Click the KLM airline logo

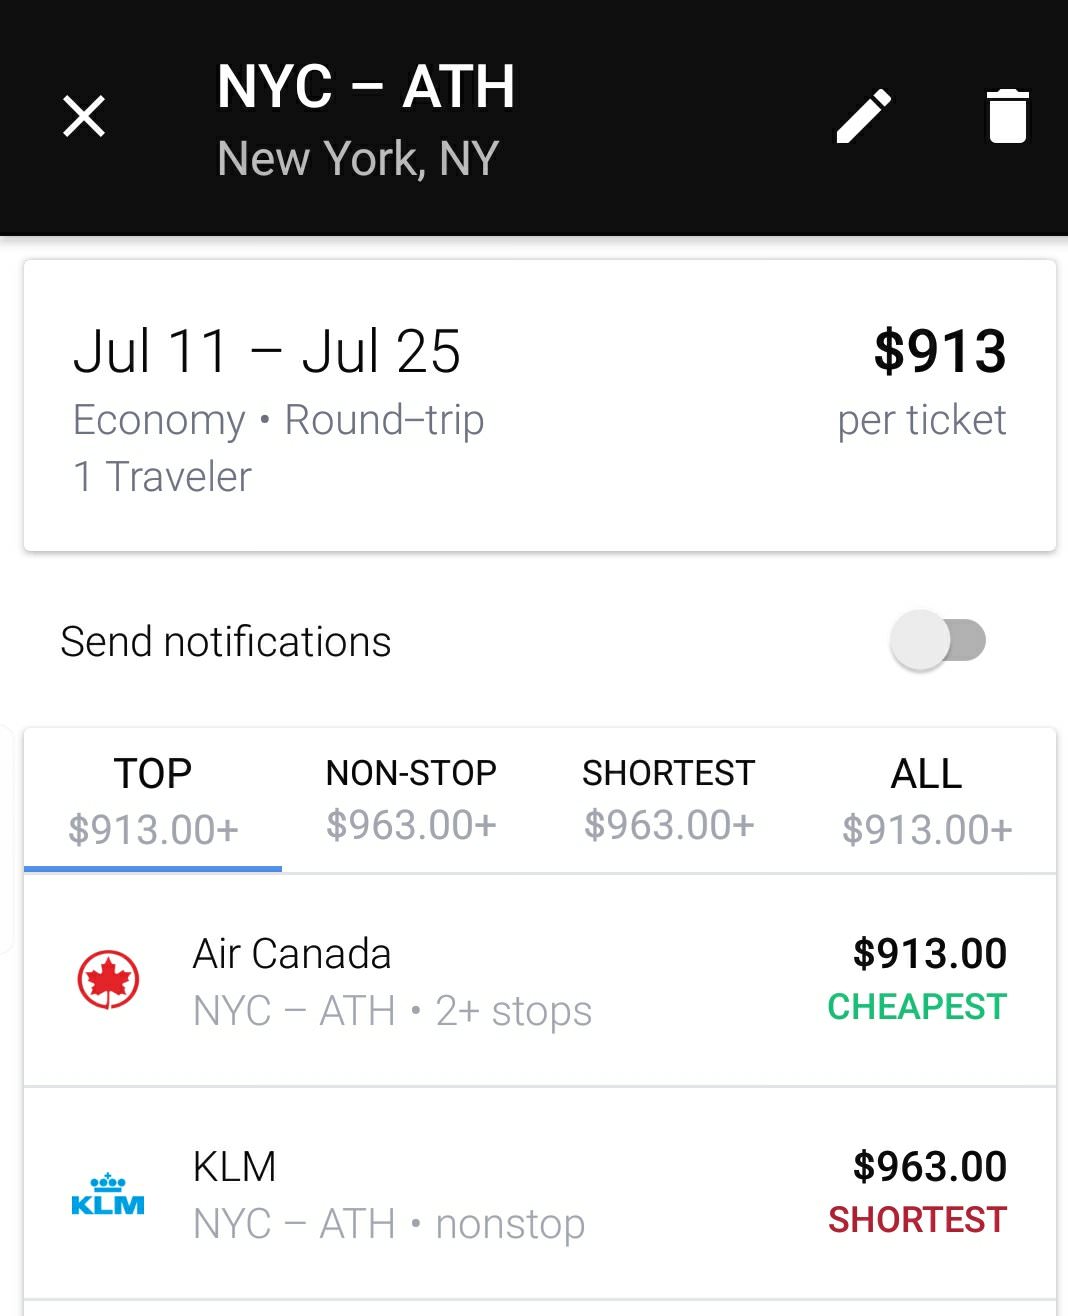[108, 1194]
